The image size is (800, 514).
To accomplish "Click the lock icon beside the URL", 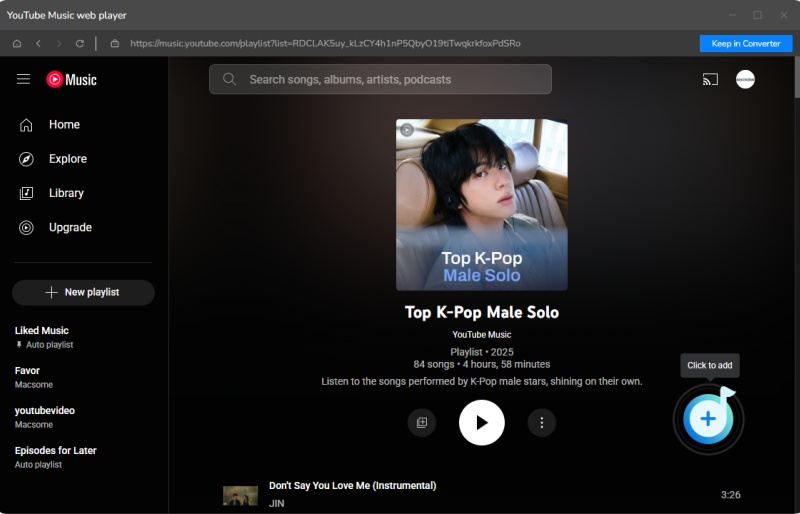I will [x=115, y=43].
